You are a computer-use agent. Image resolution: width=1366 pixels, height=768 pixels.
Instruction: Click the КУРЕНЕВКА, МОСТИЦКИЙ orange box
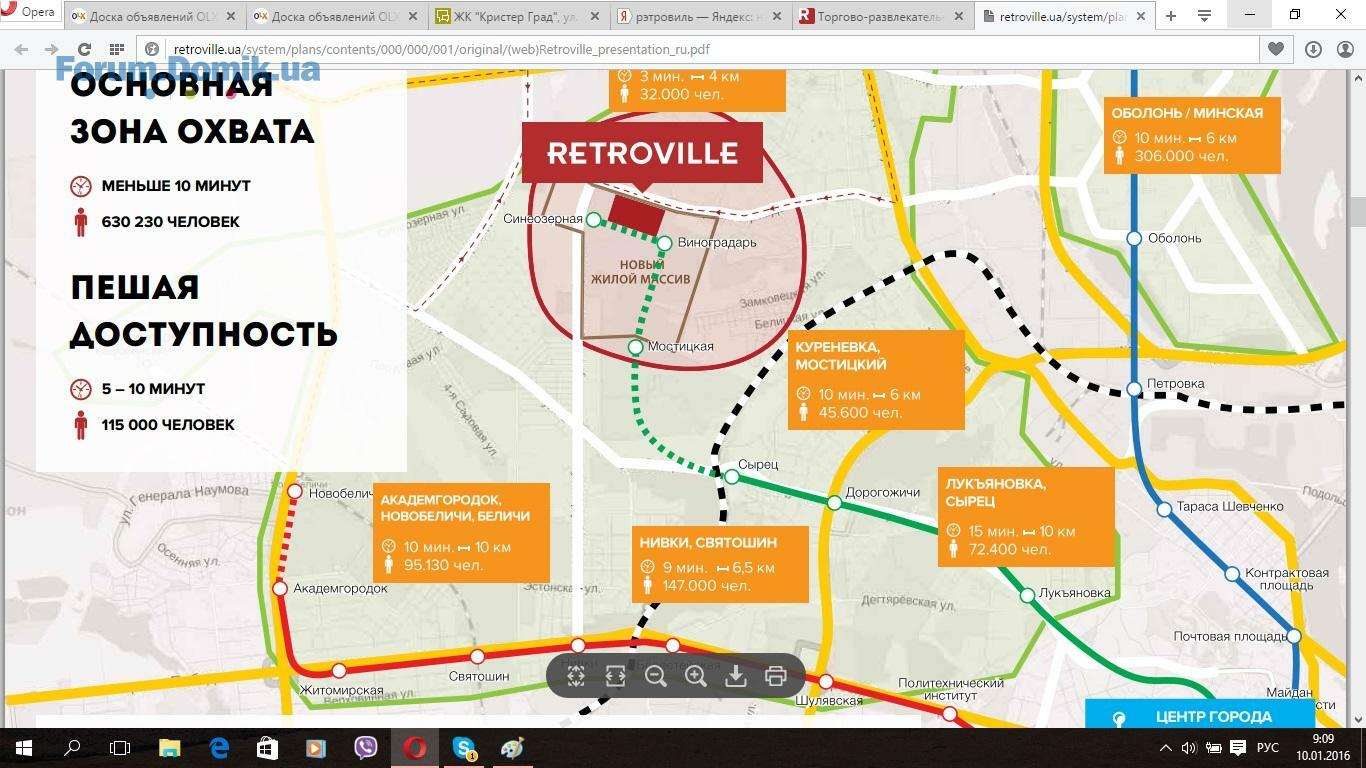(876, 380)
